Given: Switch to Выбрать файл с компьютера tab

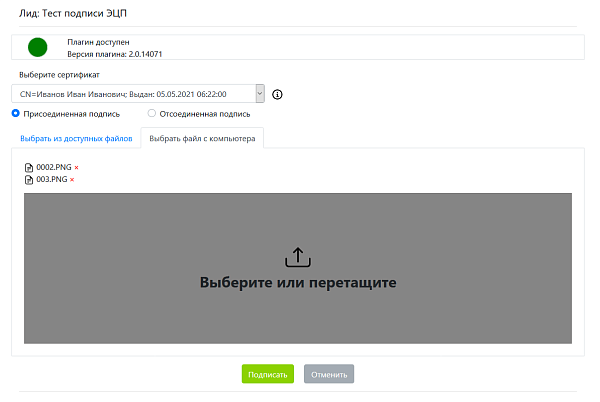Looking at the screenshot, I should 202,138.
